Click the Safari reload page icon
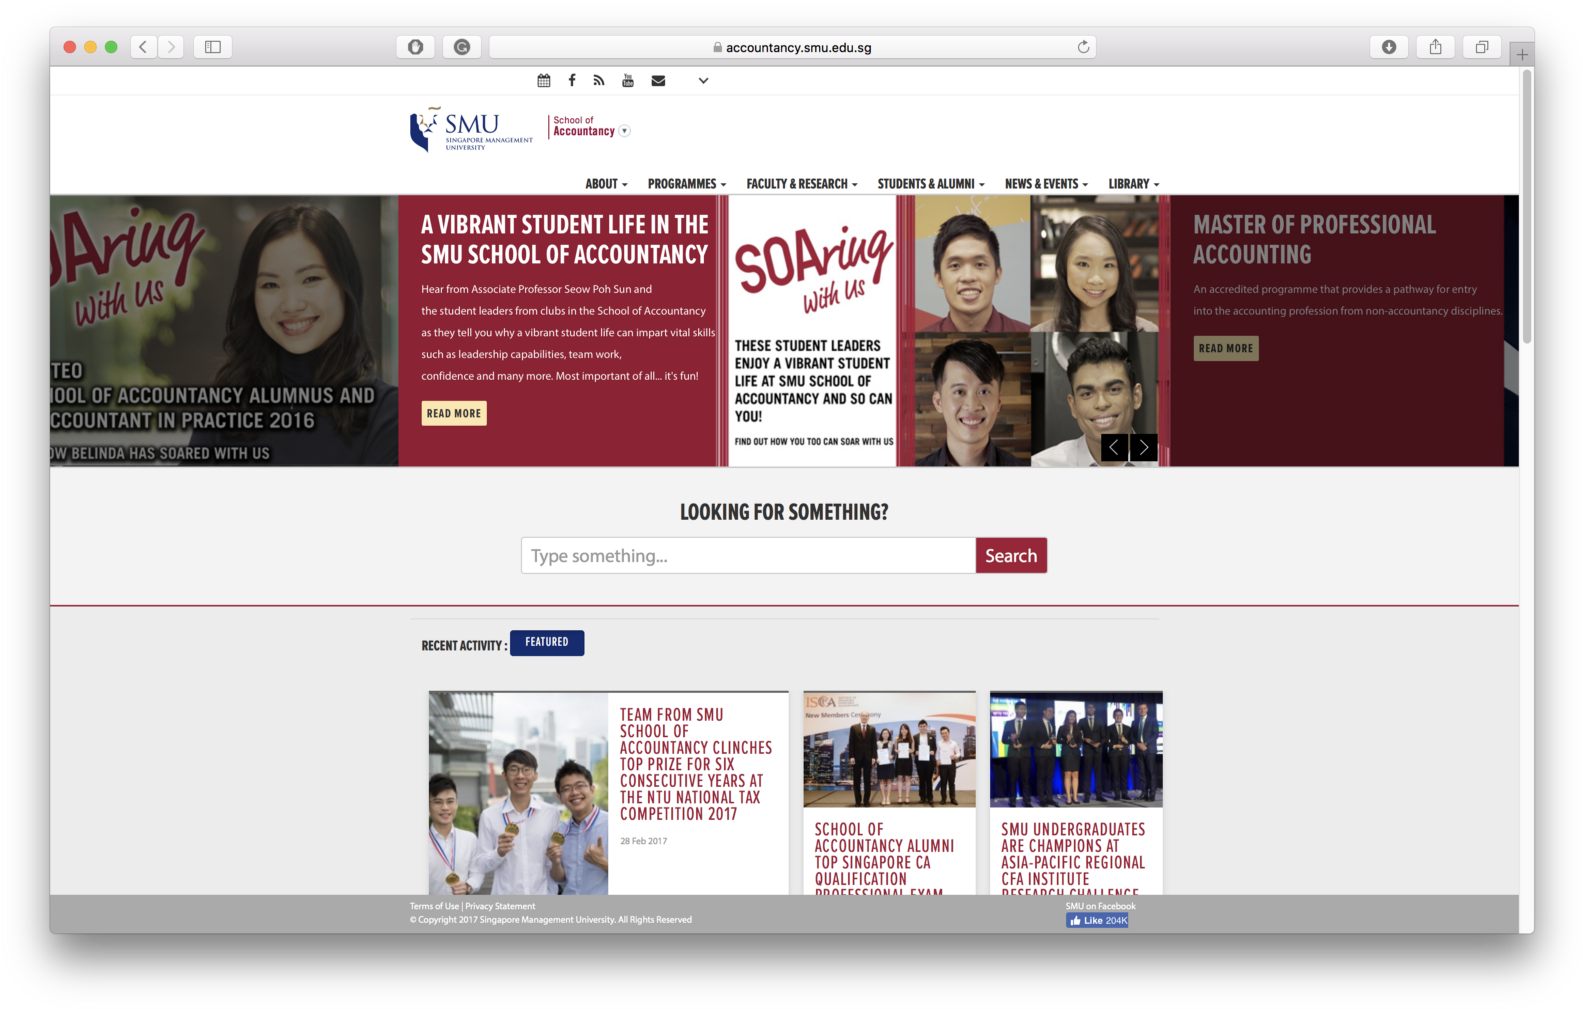The height and width of the screenshot is (1009, 1583). click(1083, 47)
